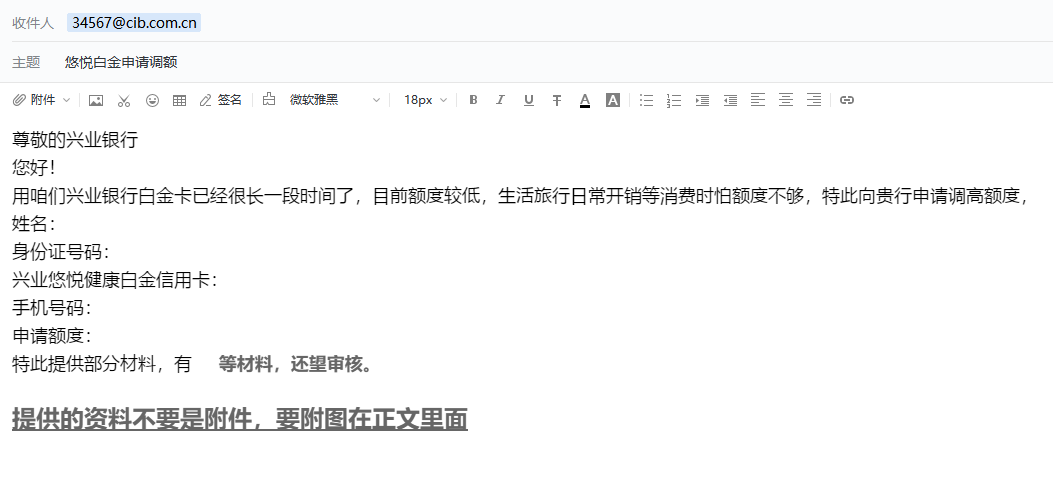Insert a table with the table icon
The image size is (1053, 485).
coord(179,100)
